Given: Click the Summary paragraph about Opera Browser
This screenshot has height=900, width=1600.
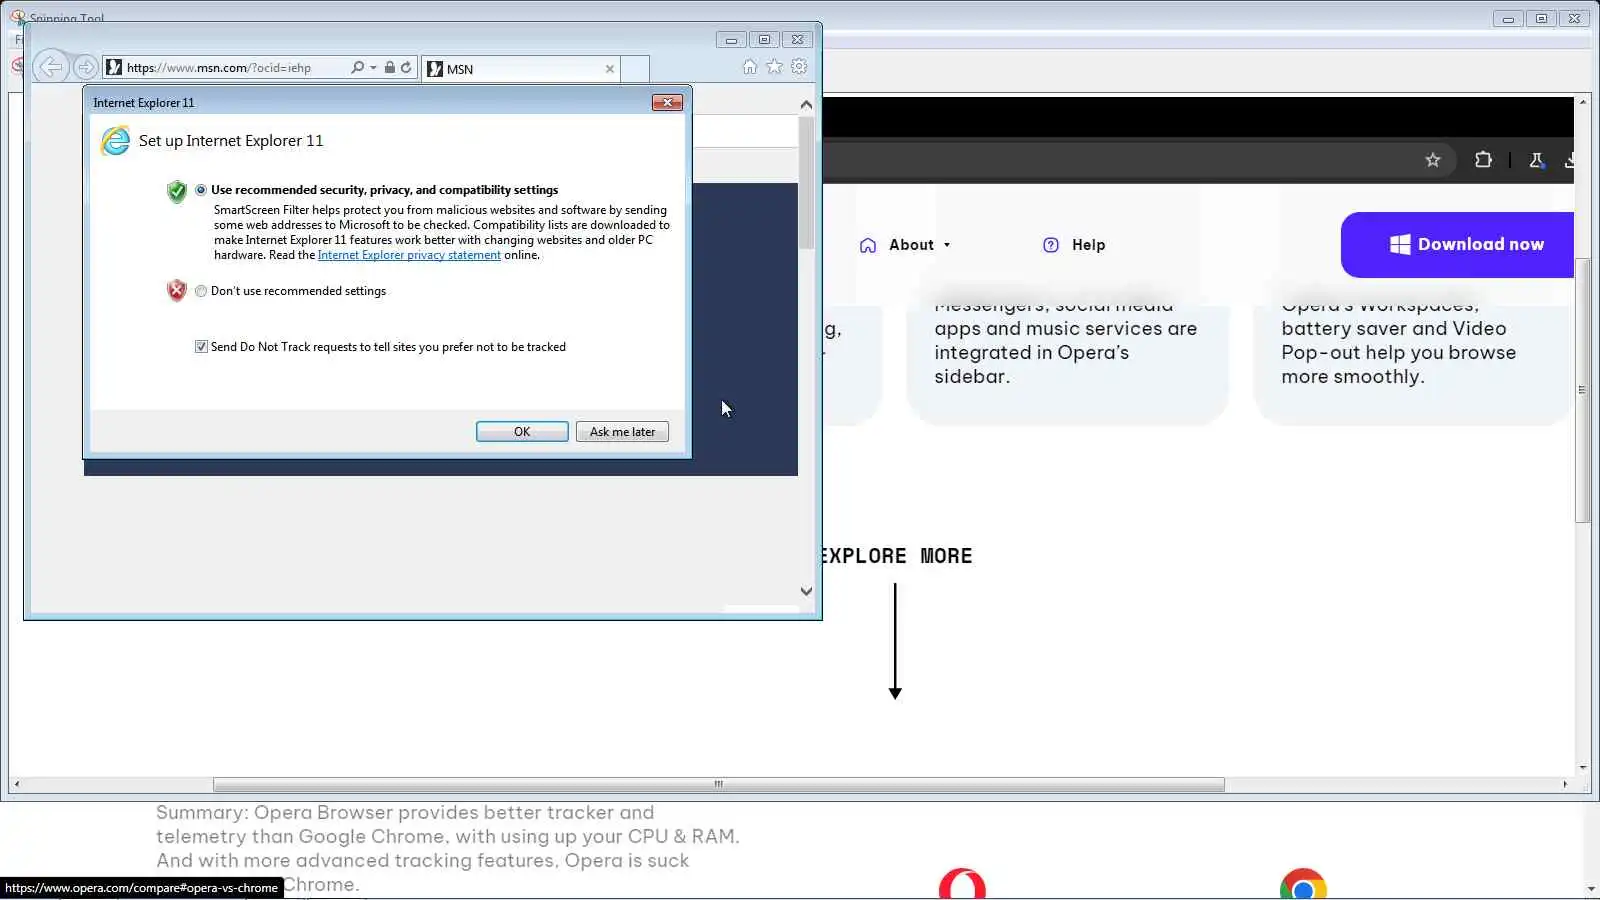Looking at the screenshot, I should tap(448, 848).
